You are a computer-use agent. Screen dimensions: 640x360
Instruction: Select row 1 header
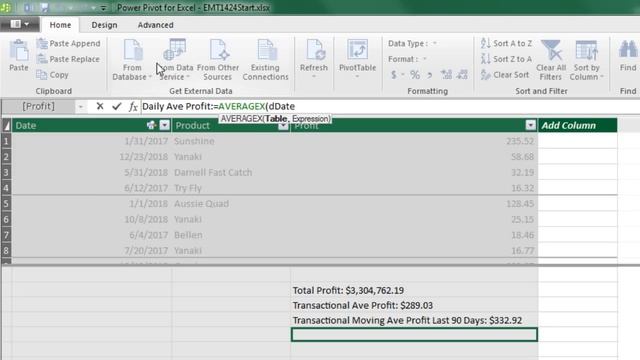[x=6, y=141]
